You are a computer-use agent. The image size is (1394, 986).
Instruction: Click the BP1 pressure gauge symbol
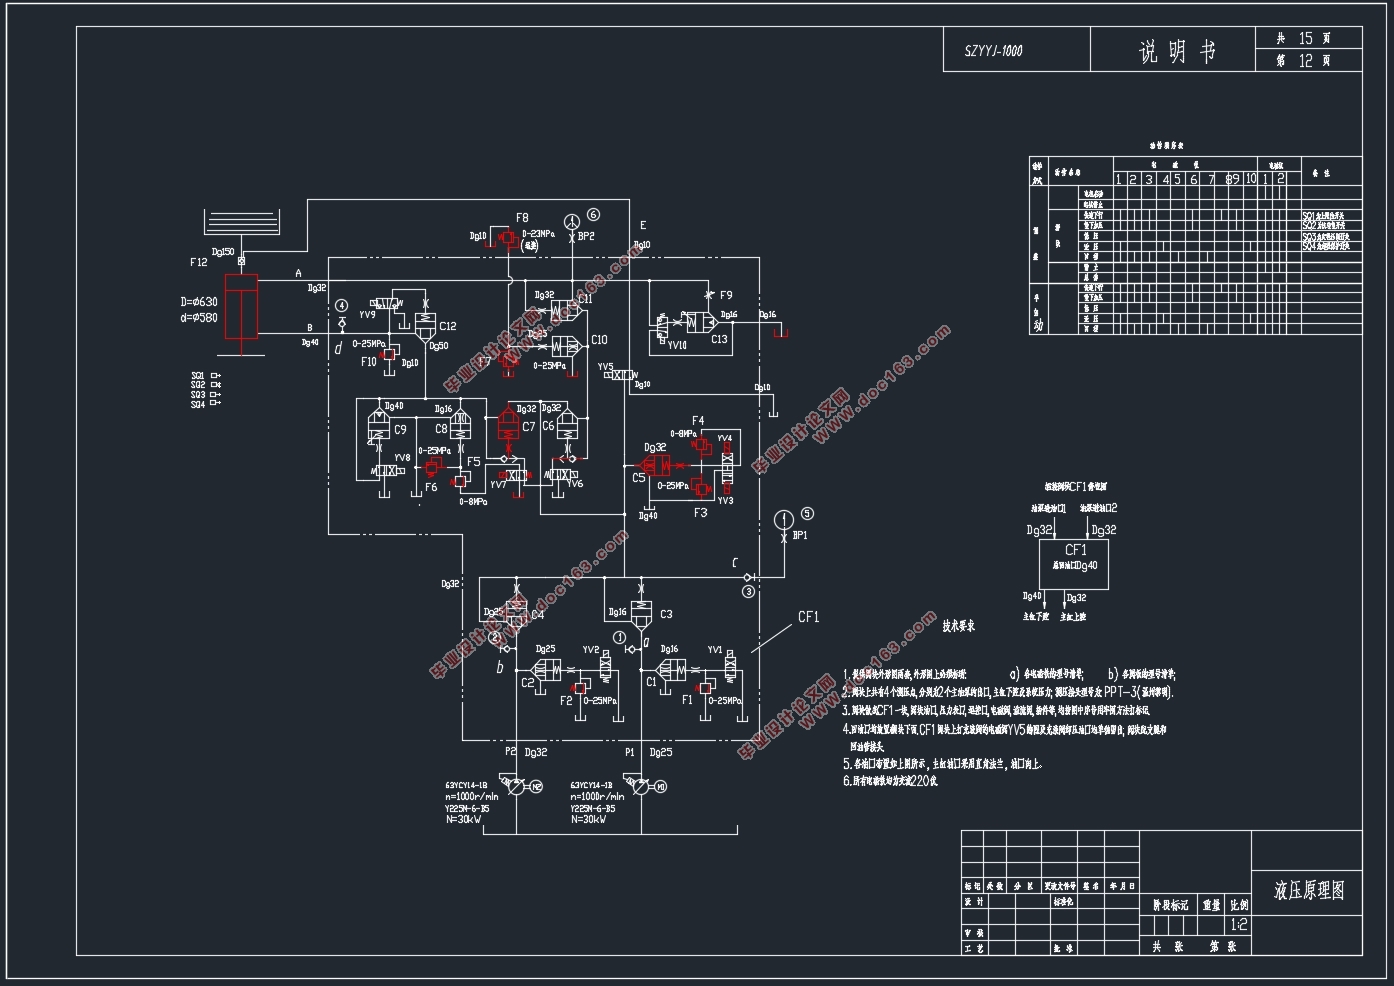point(783,519)
